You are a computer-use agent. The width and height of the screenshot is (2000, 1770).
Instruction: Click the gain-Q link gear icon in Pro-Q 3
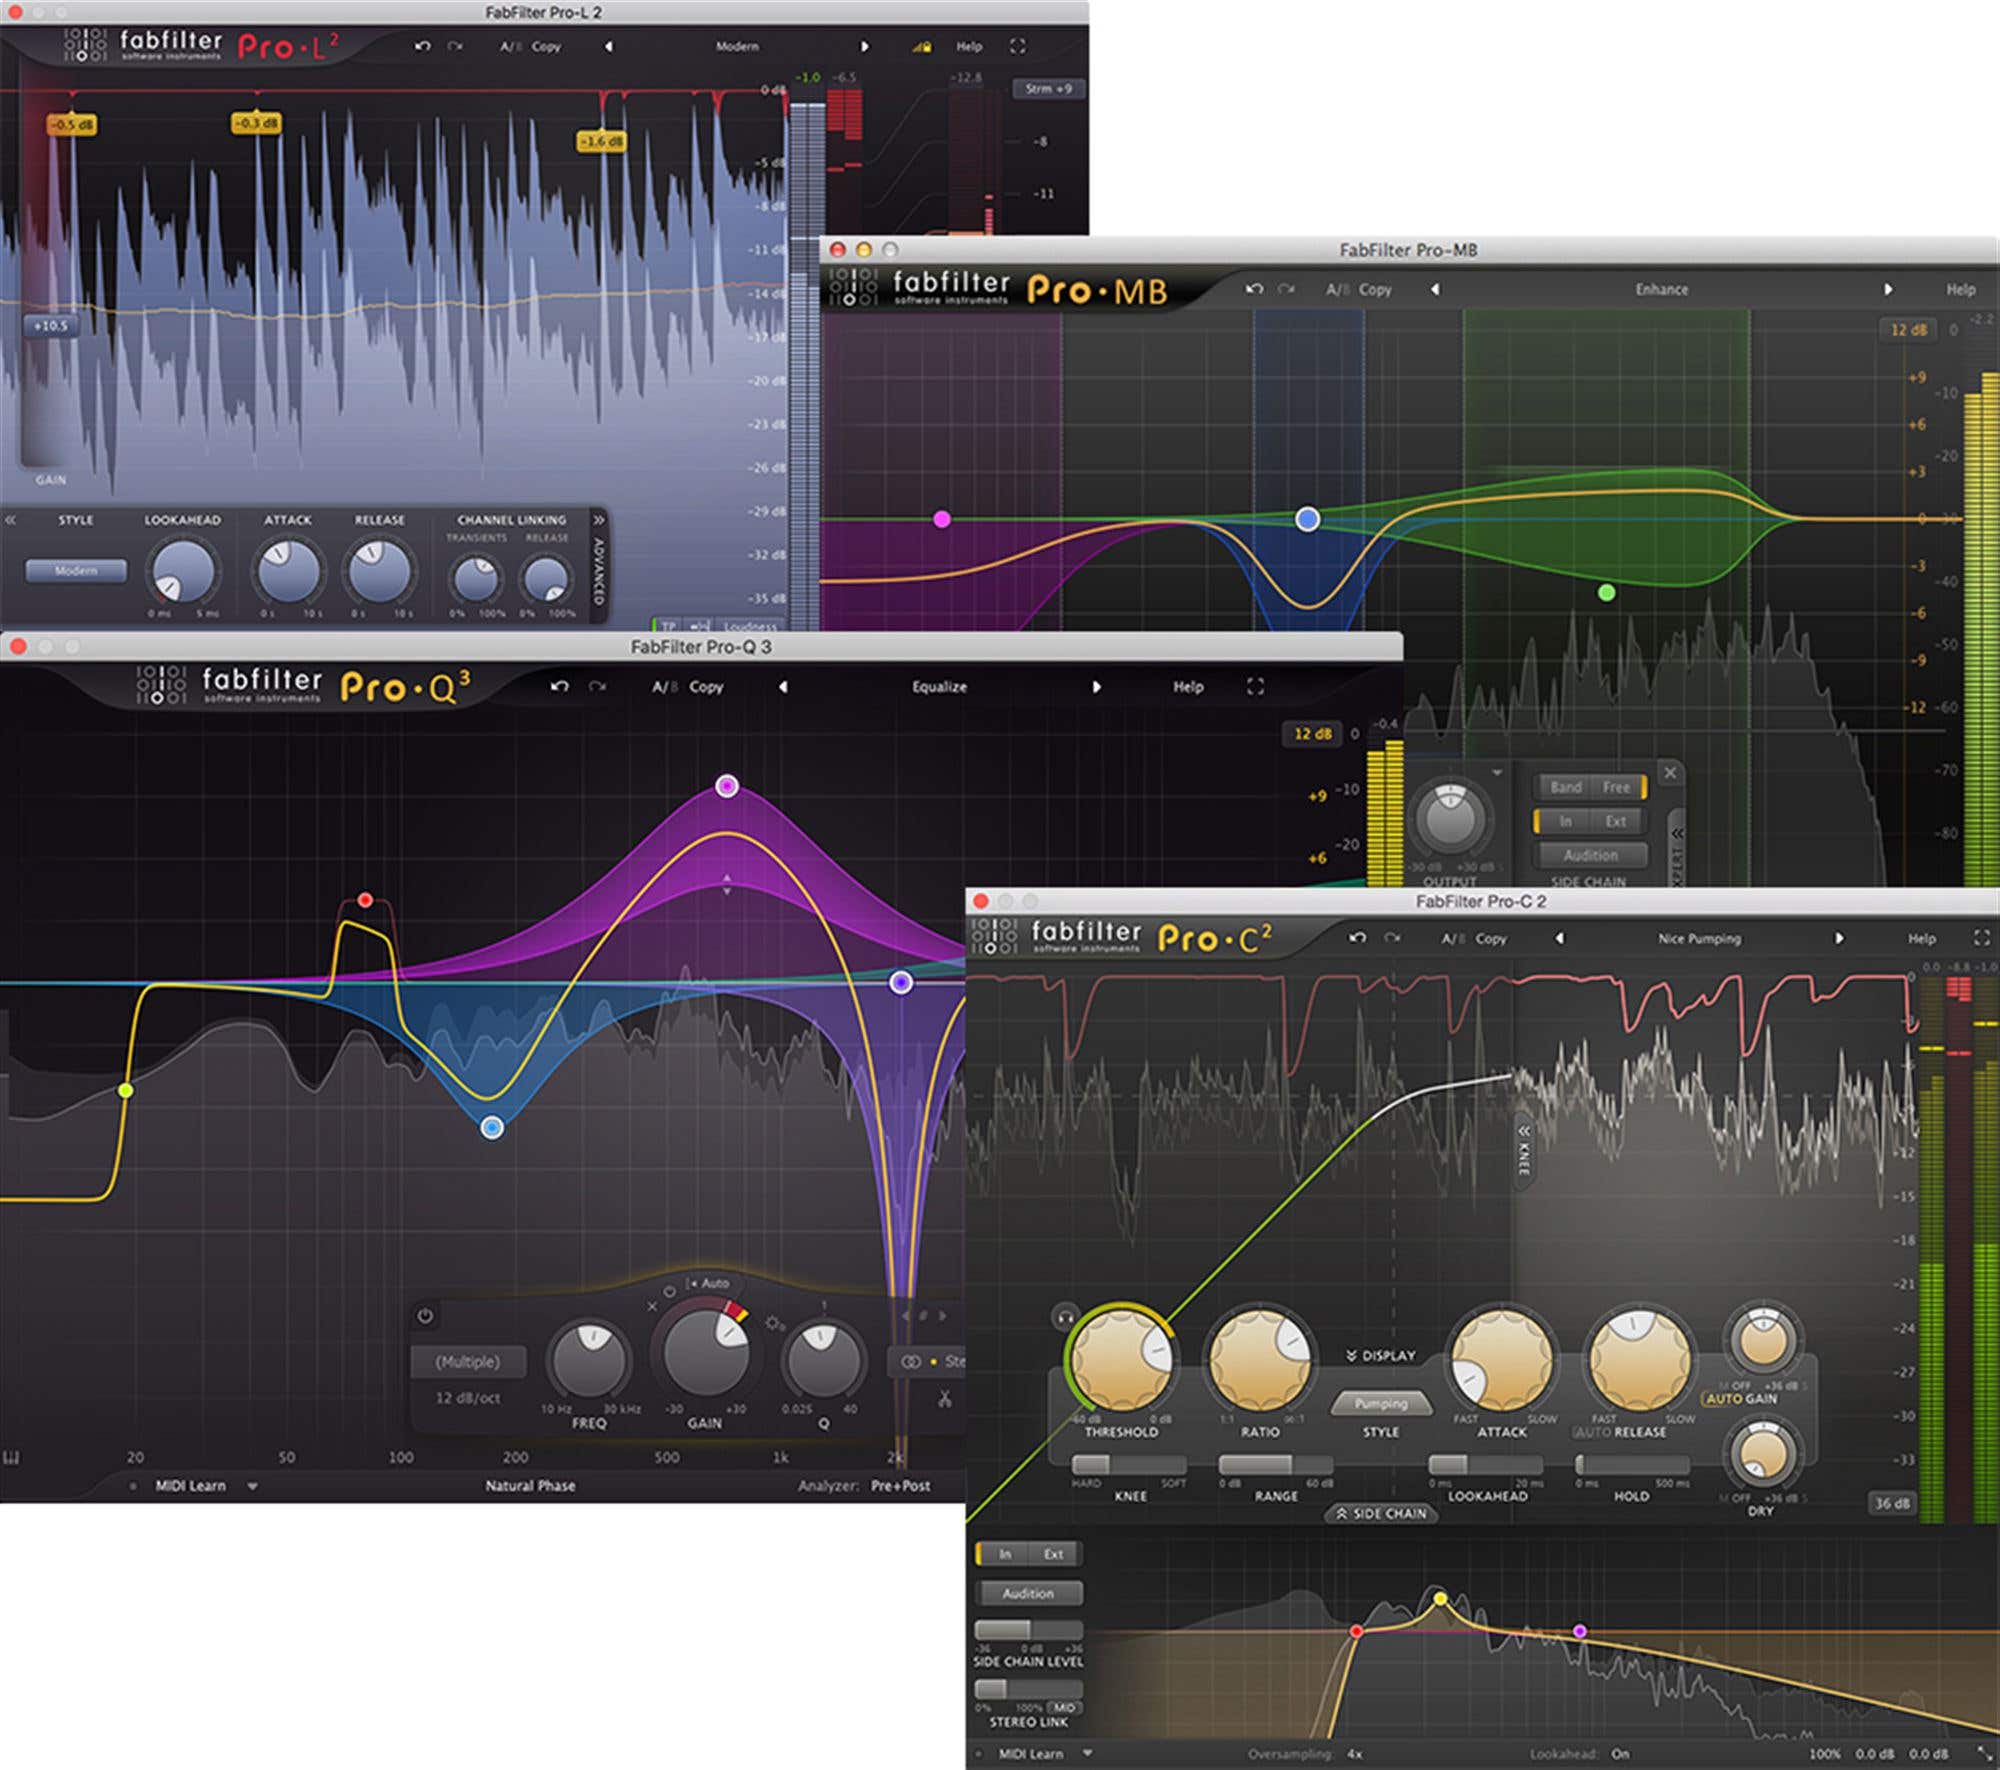click(773, 1323)
